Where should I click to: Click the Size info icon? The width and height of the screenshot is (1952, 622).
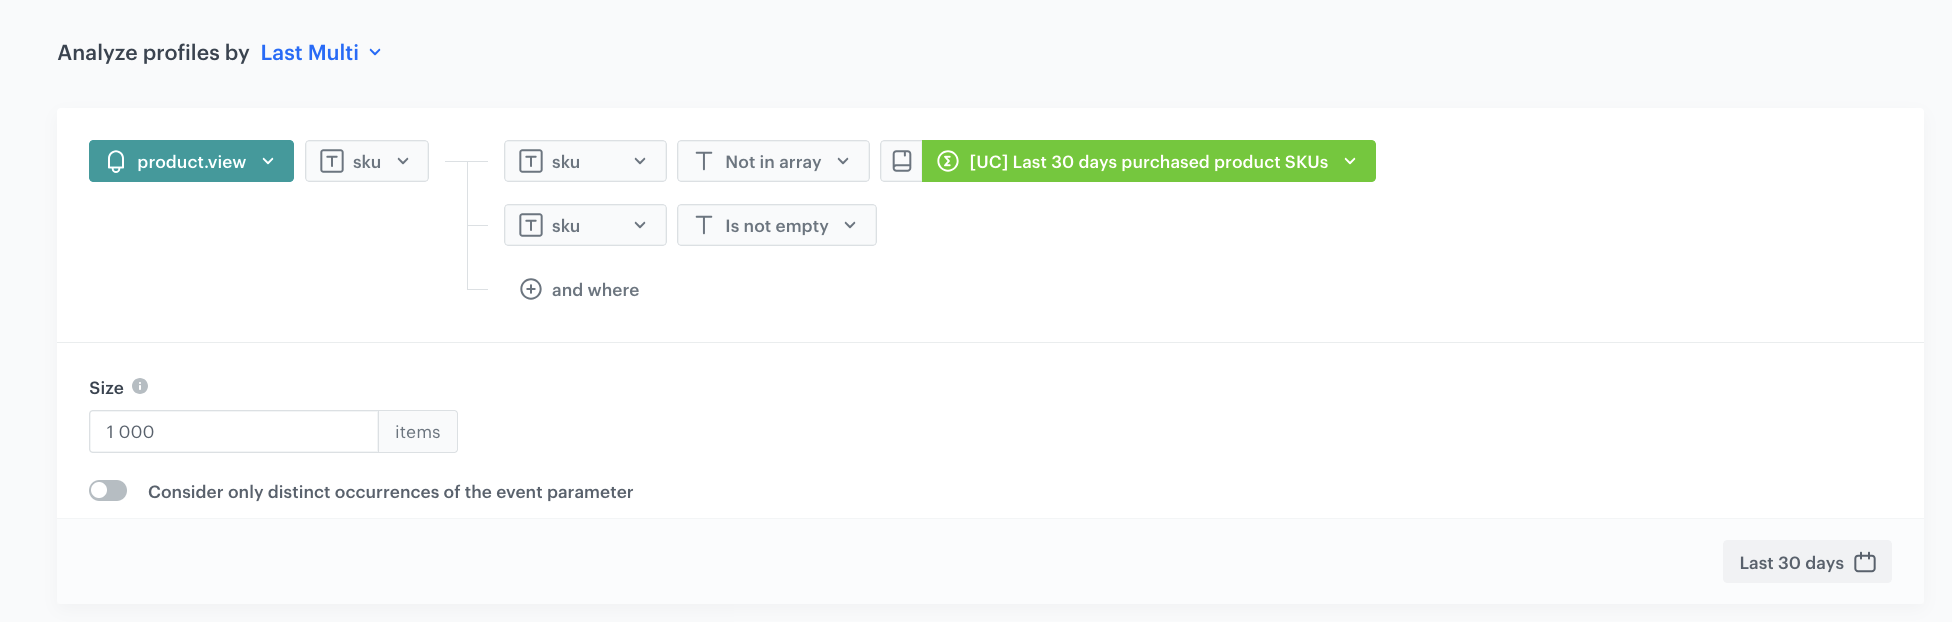(x=140, y=386)
